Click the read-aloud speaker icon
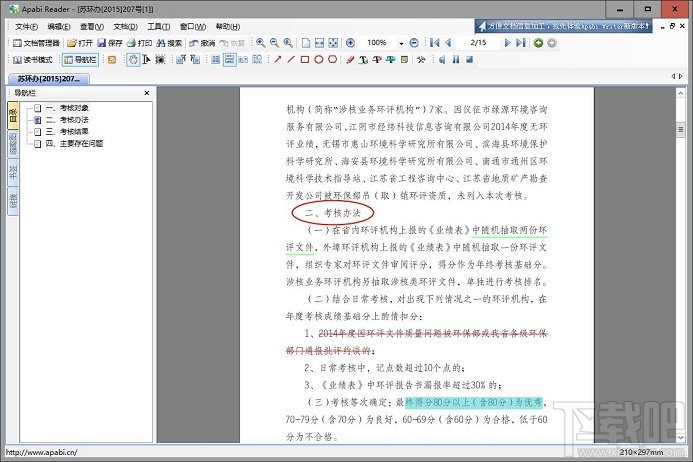Screen dimensions: 693x462 442,59
